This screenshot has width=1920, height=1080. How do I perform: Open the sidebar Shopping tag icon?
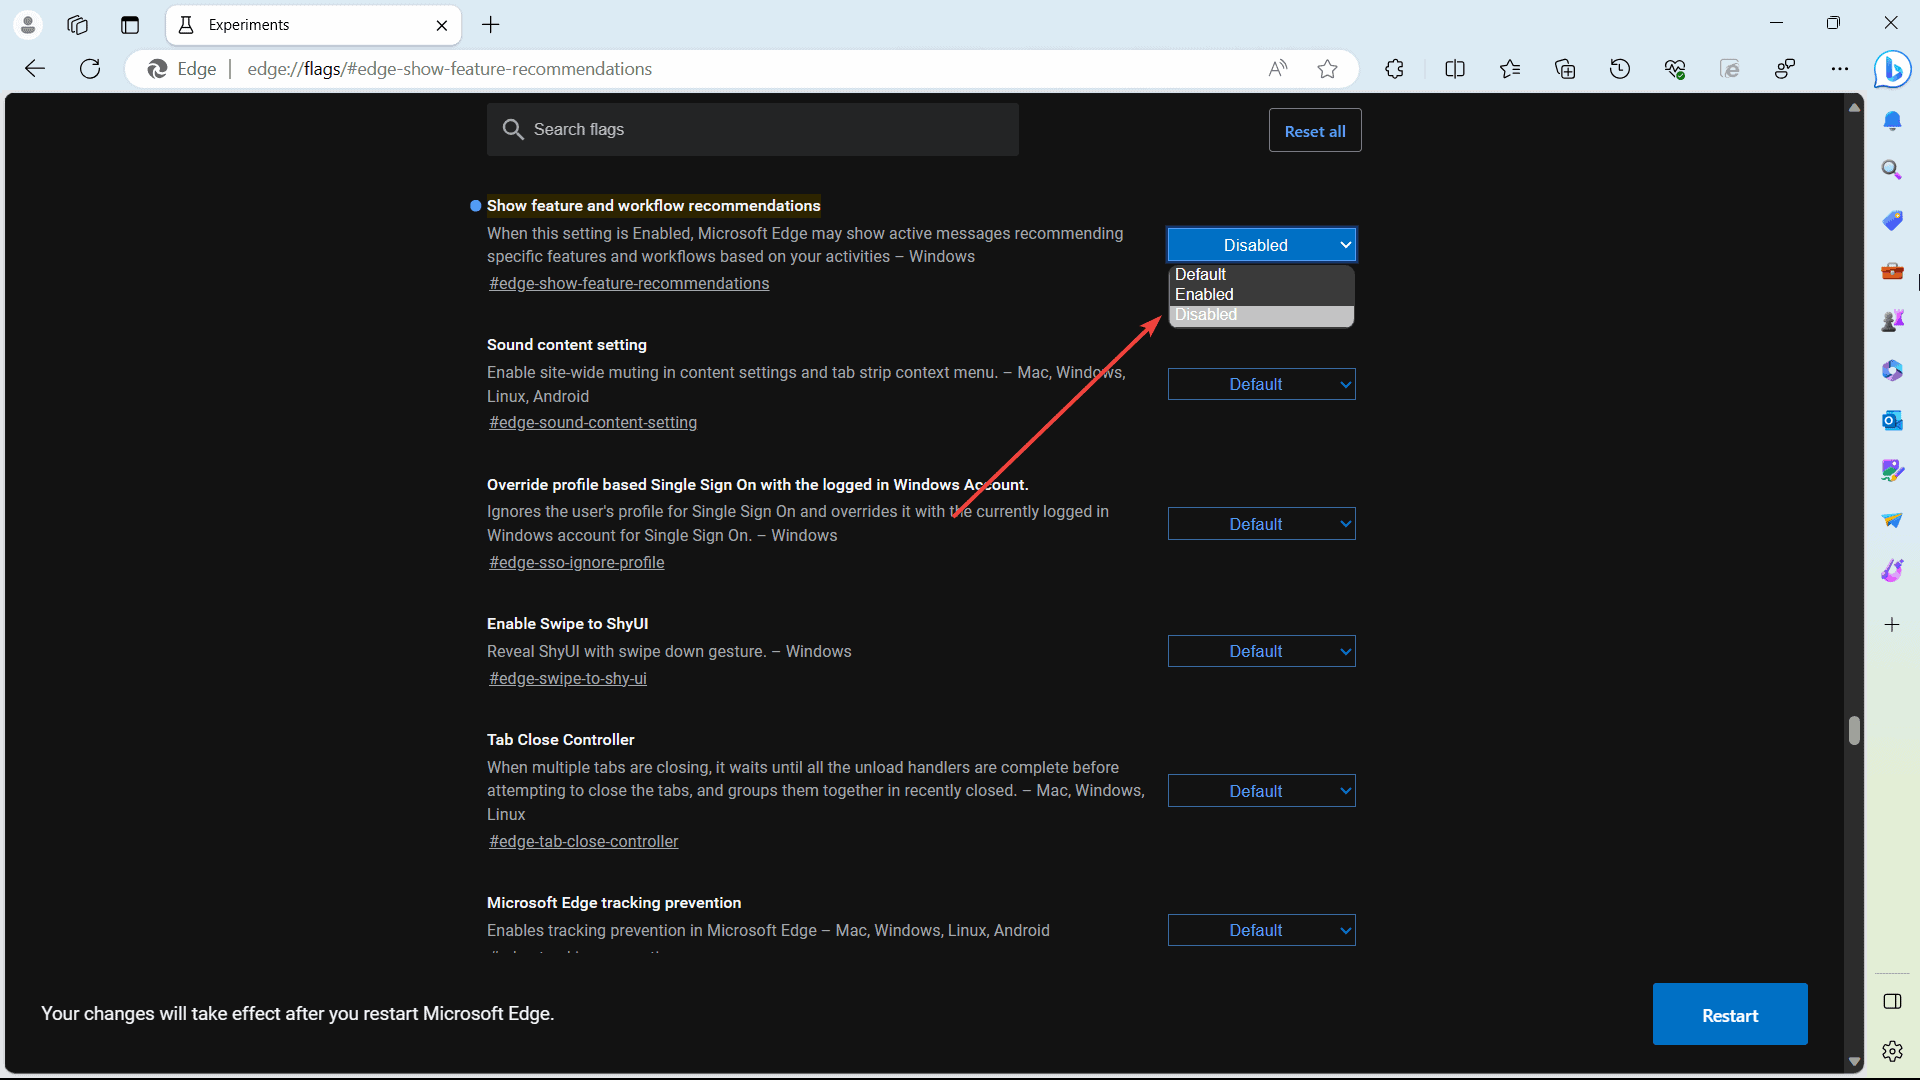point(1892,220)
